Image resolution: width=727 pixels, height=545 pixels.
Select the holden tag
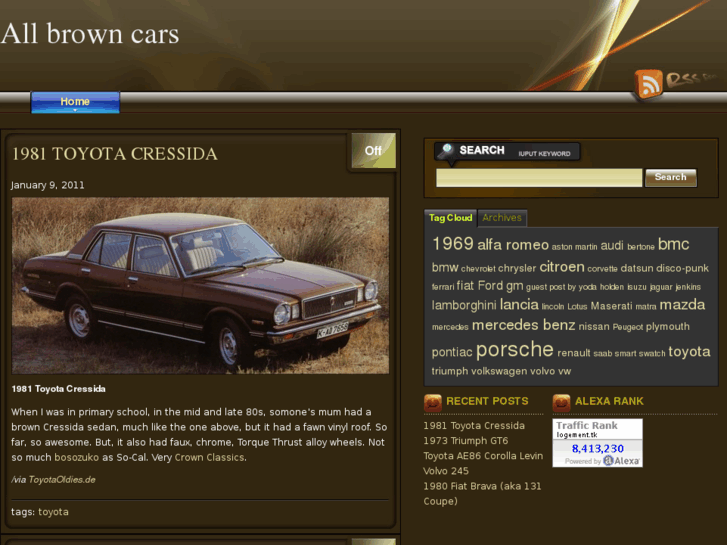click(x=612, y=287)
